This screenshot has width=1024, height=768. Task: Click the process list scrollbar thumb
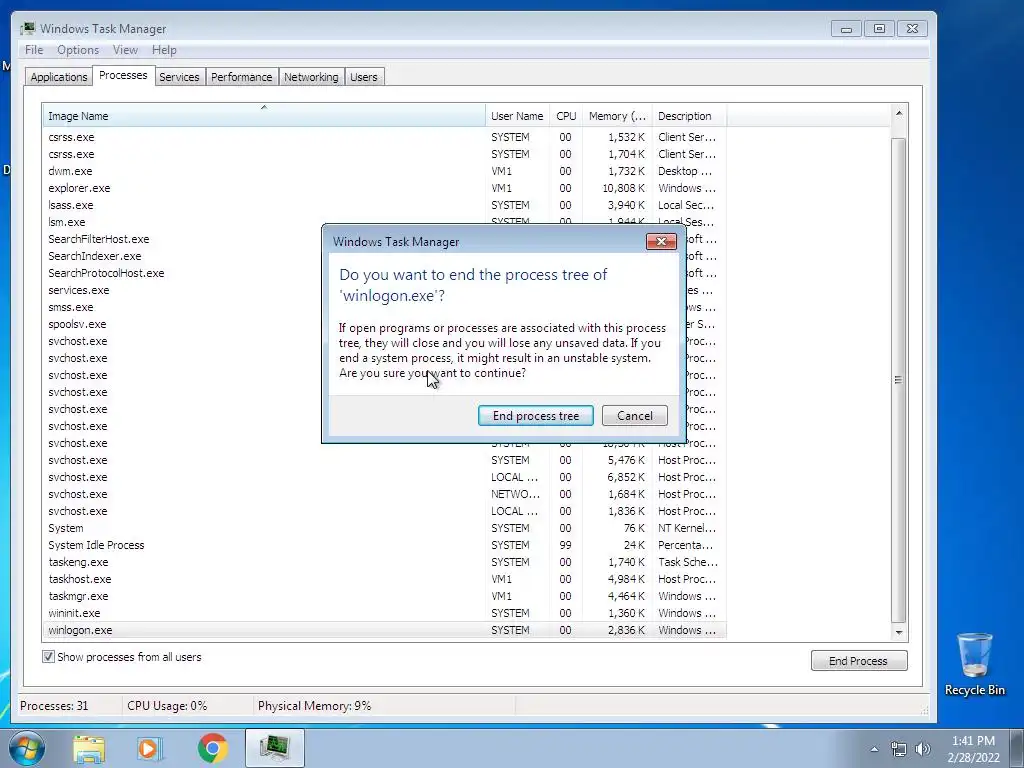click(899, 379)
